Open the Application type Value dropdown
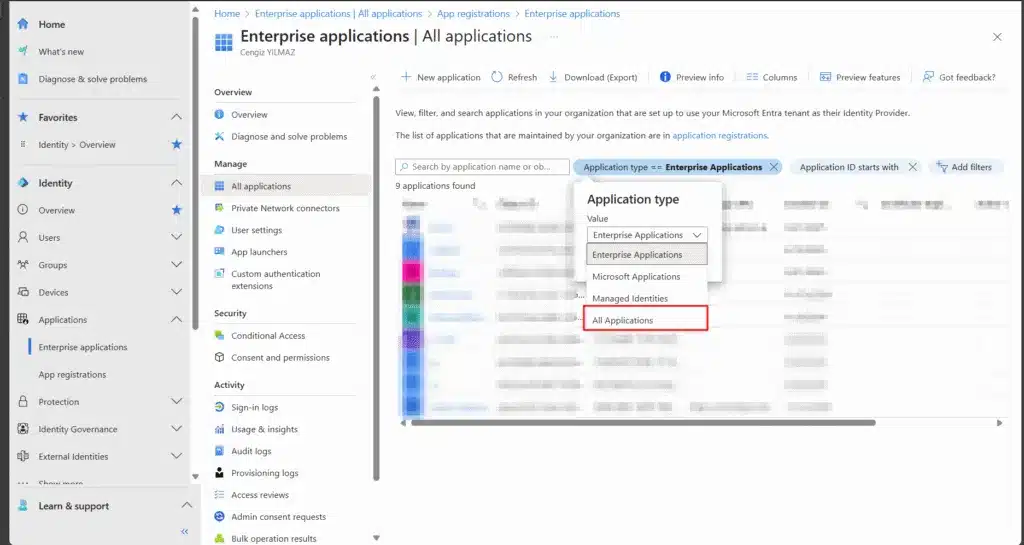 (647, 235)
